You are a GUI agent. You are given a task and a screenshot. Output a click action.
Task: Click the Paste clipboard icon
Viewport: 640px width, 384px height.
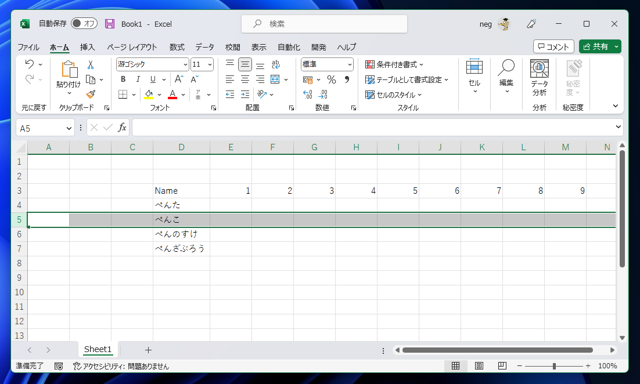(69, 69)
